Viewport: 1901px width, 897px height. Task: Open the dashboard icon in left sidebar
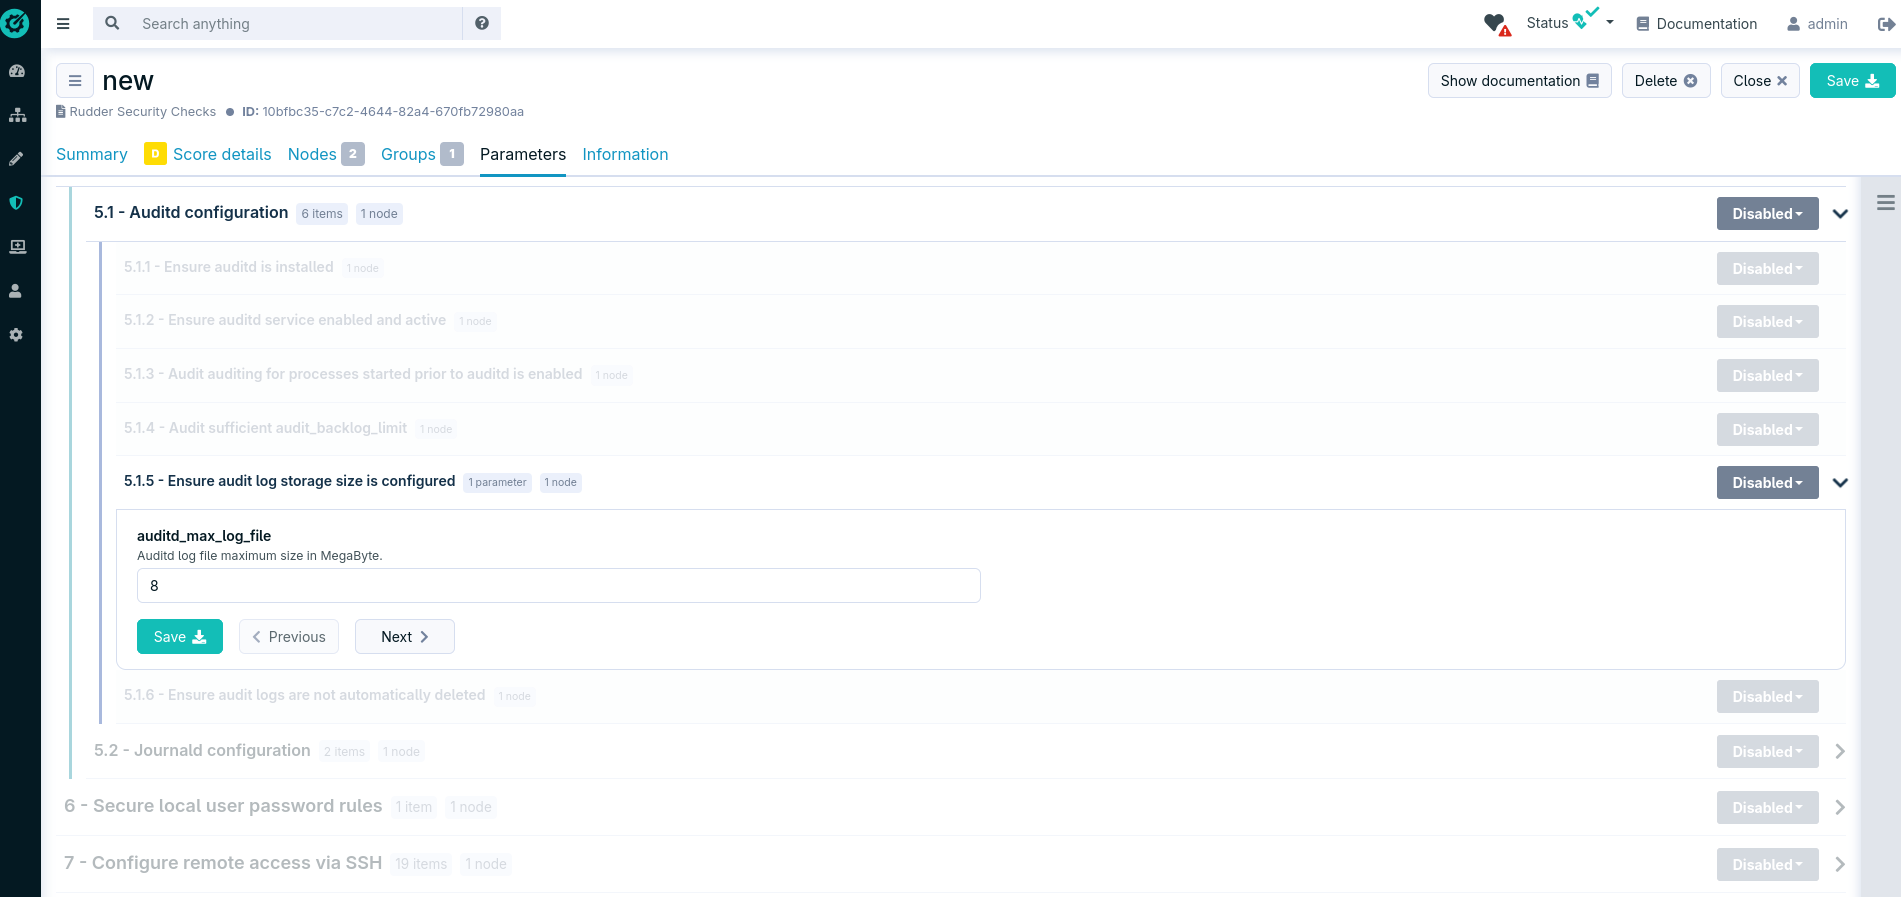click(x=16, y=71)
